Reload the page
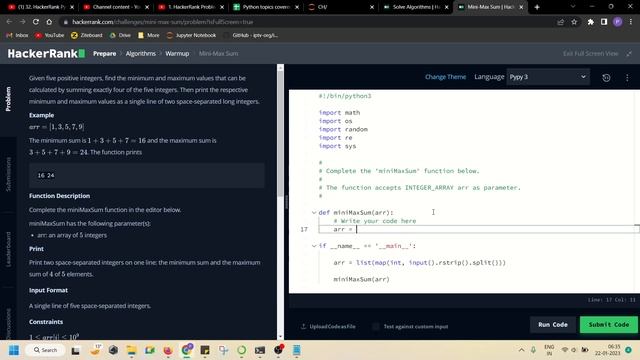 [x=36, y=22]
